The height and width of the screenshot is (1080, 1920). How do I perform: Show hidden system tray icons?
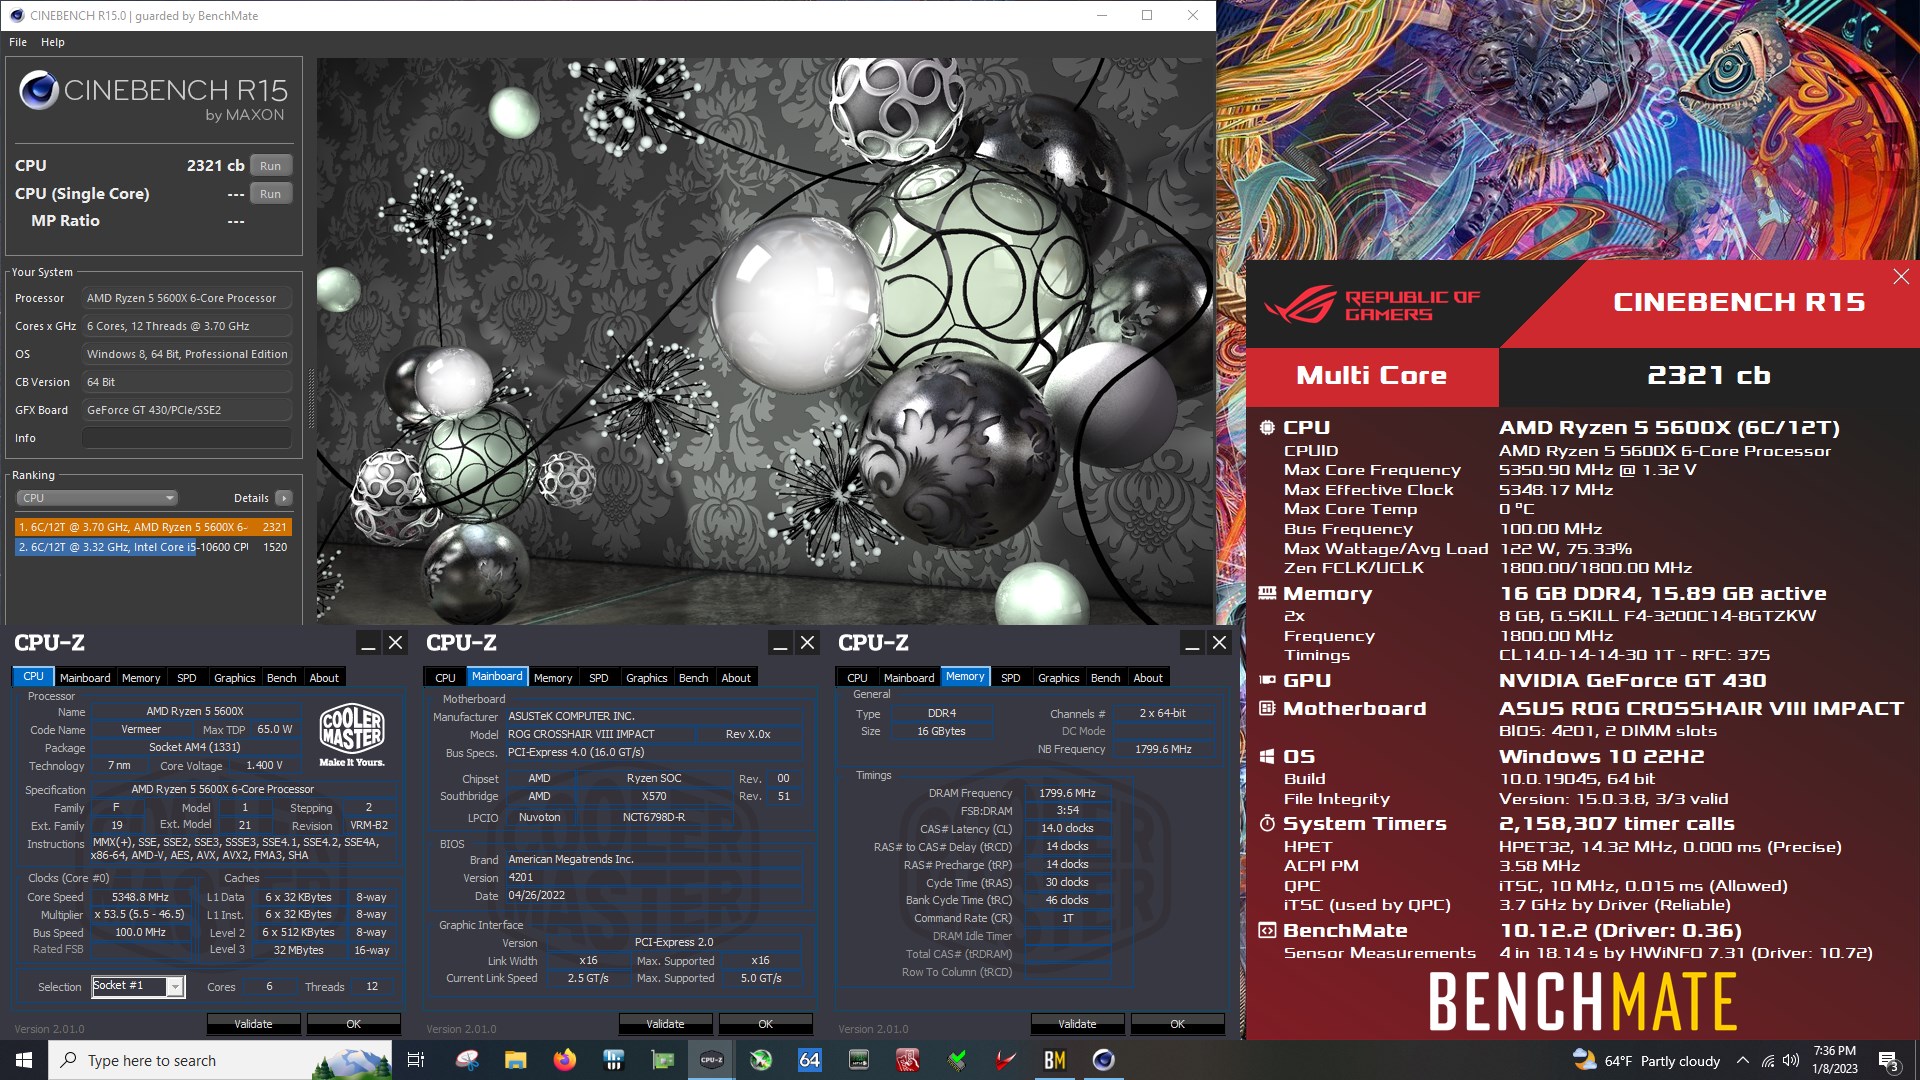1743,1060
